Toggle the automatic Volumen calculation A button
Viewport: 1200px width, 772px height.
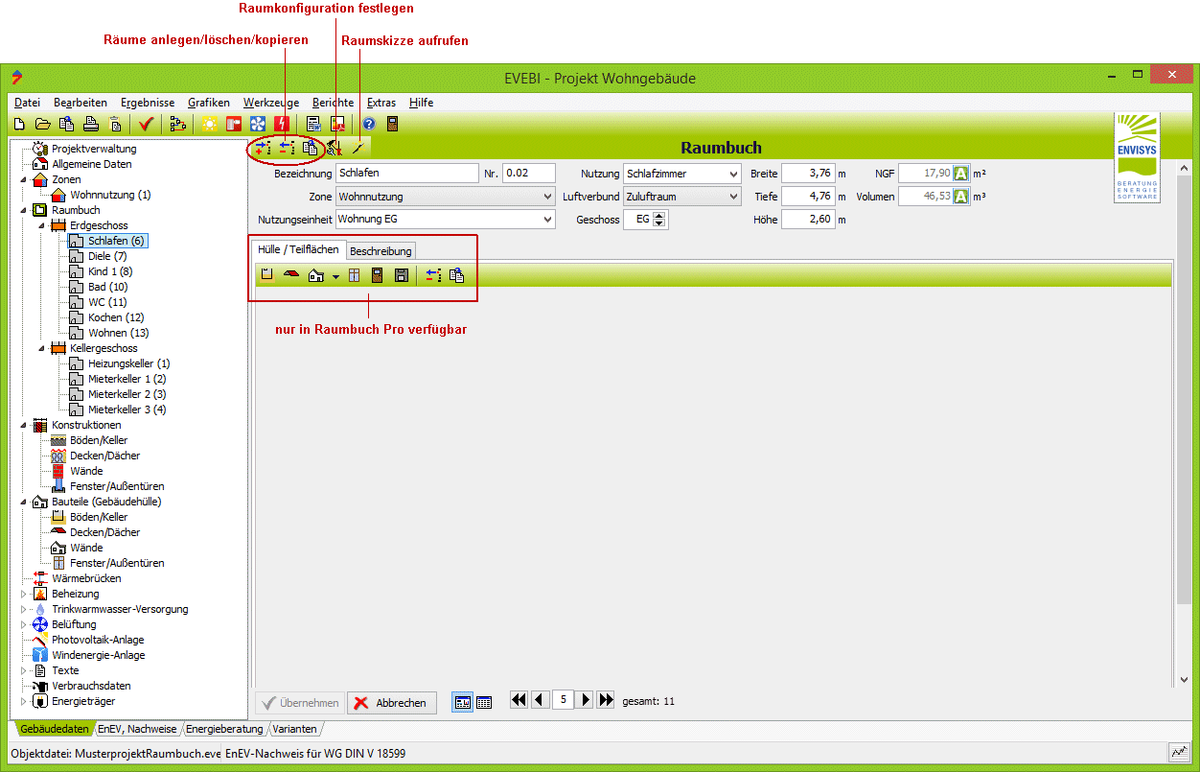coord(961,196)
